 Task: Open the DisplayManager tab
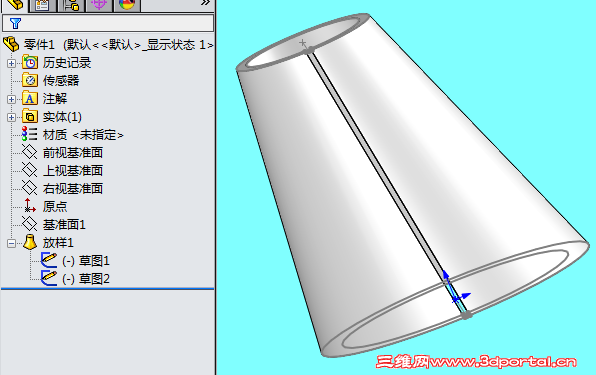click(x=127, y=5)
